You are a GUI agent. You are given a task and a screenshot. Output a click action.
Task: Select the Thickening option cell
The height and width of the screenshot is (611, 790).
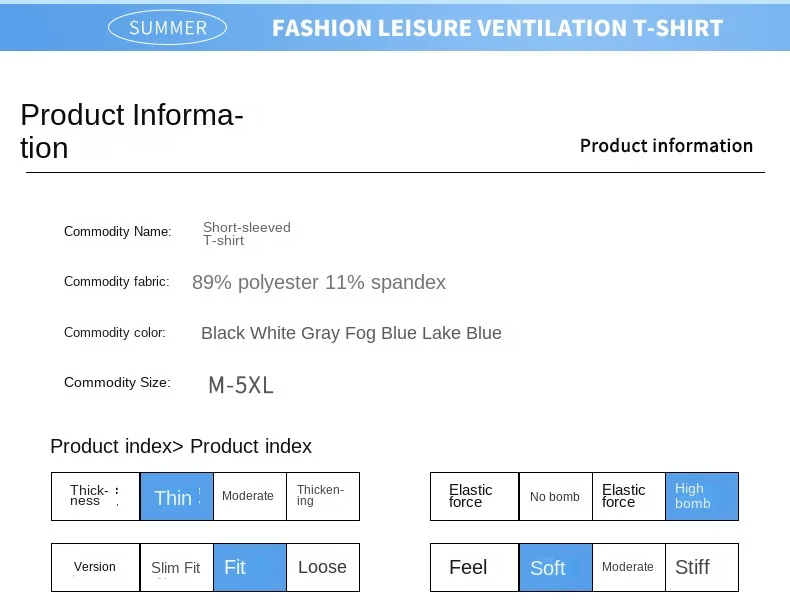pyautogui.click(x=322, y=497)
